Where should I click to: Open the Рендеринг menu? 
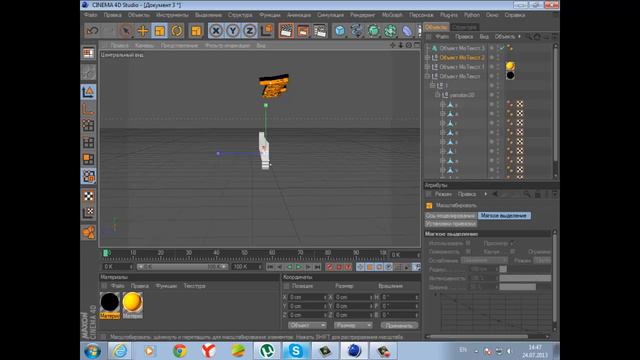[x=362, y=15]
